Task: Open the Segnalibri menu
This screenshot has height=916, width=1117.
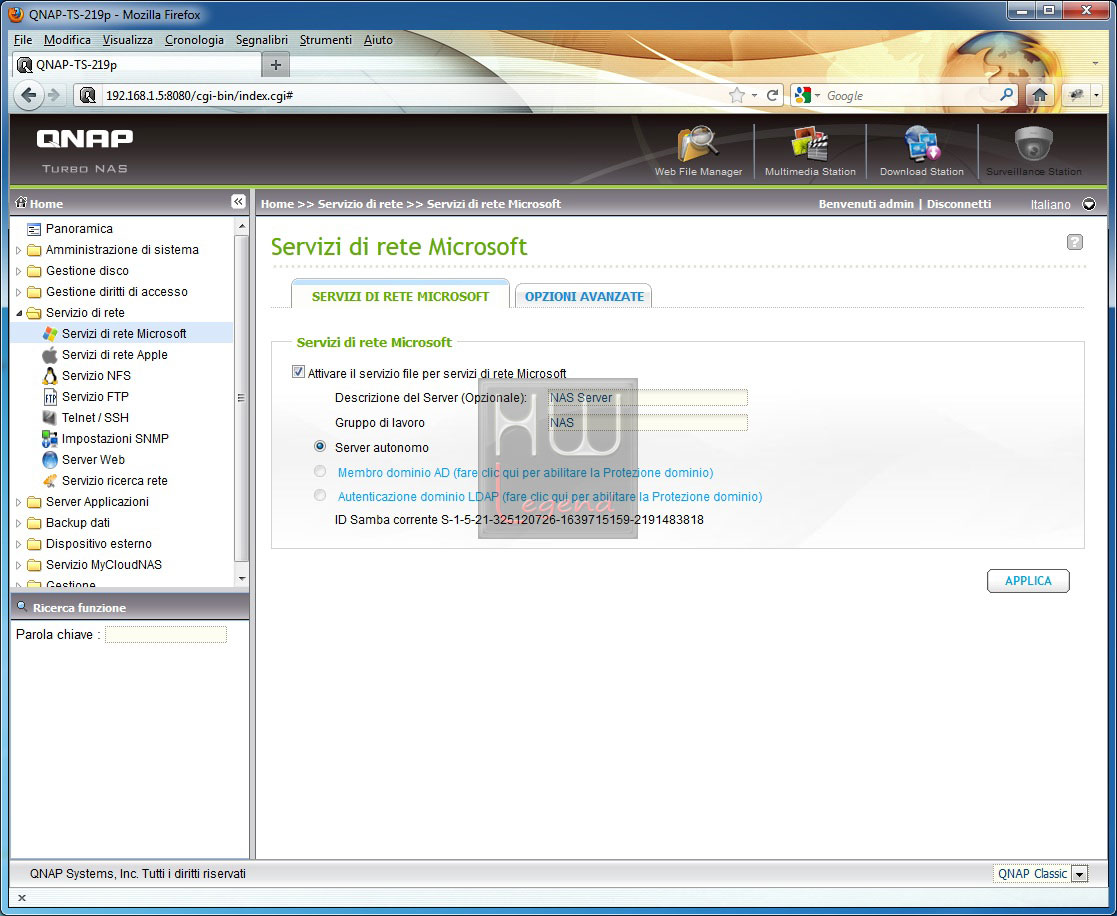Action: tap(261, 40)
